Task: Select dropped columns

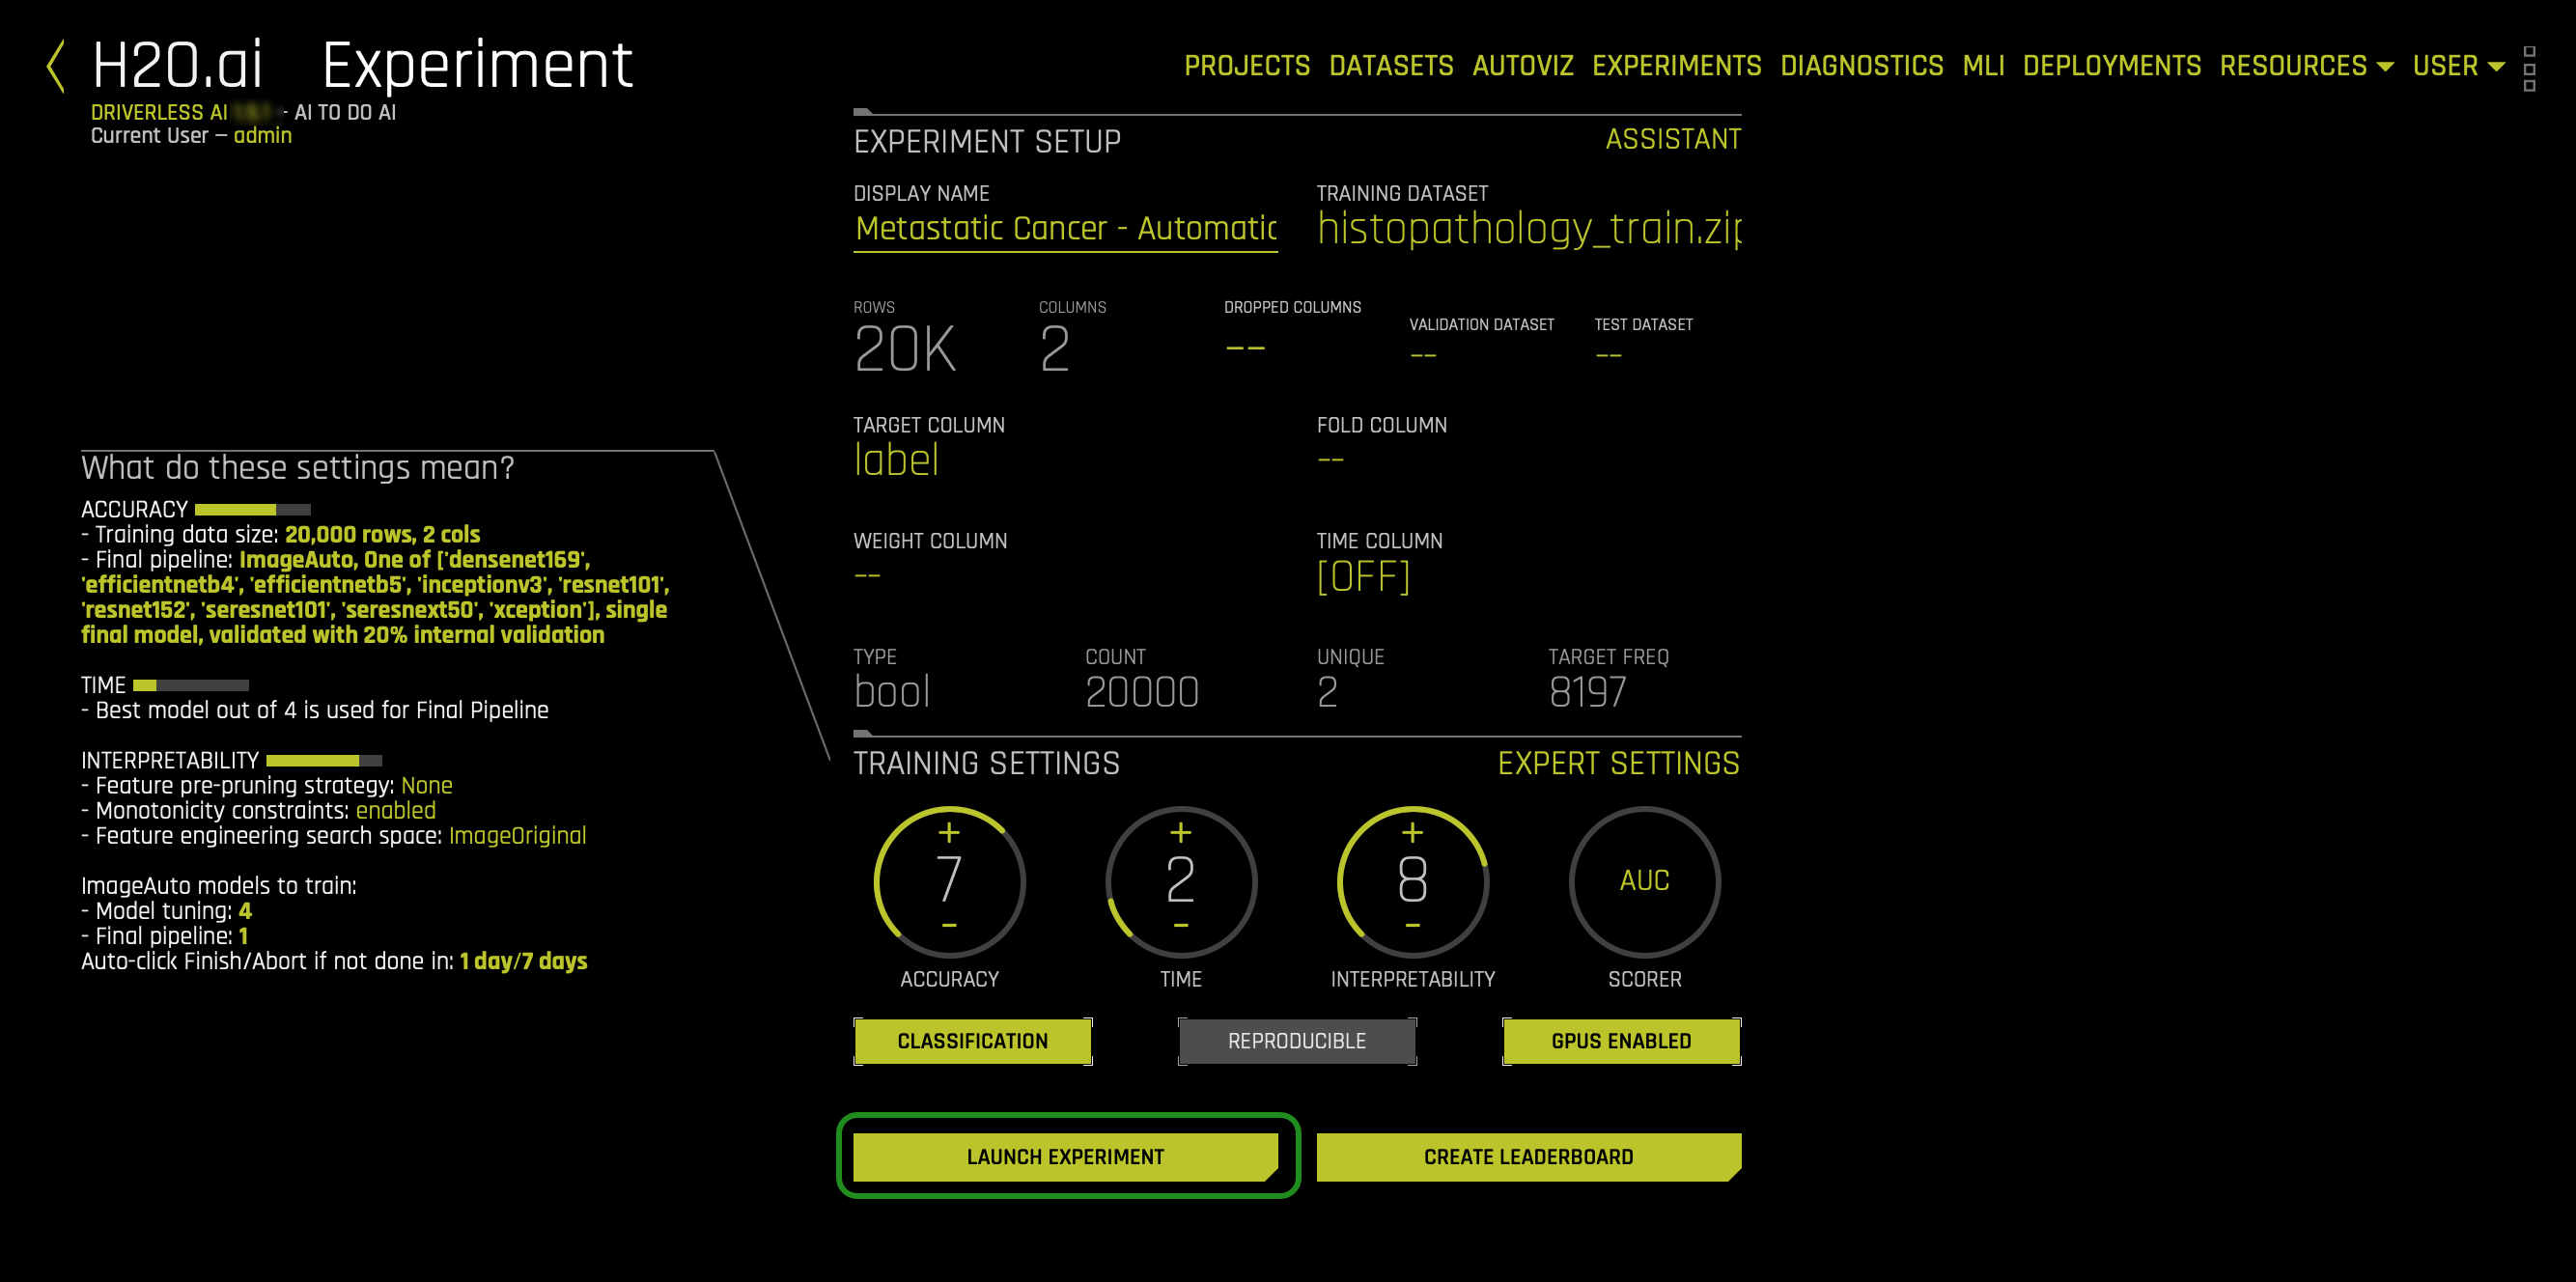Action: (1245, 348)
